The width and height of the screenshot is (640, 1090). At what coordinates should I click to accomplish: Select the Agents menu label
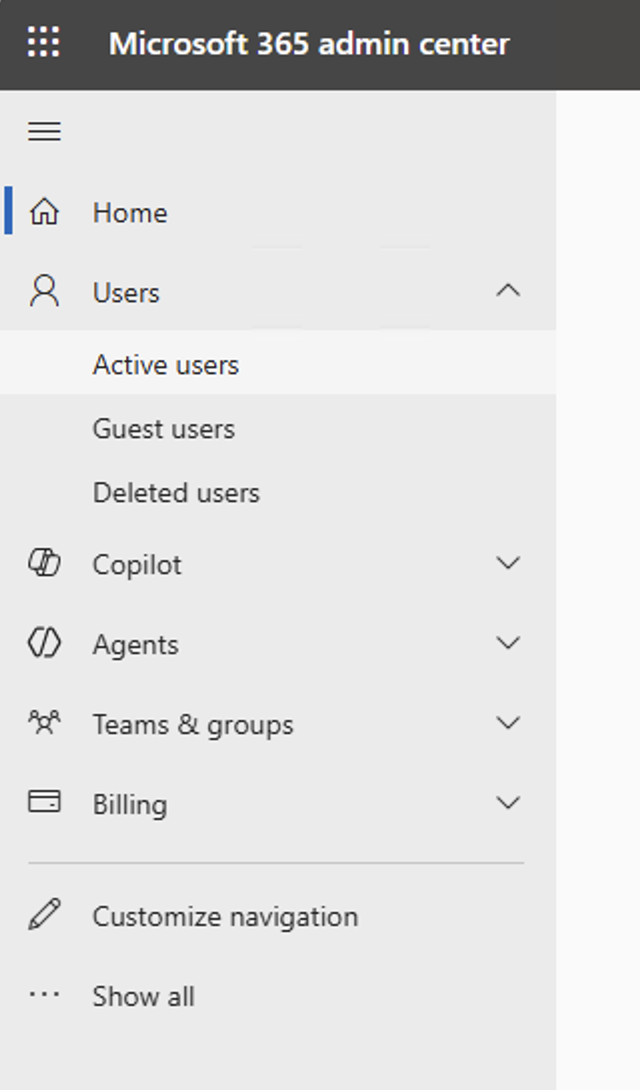[136, 645]
